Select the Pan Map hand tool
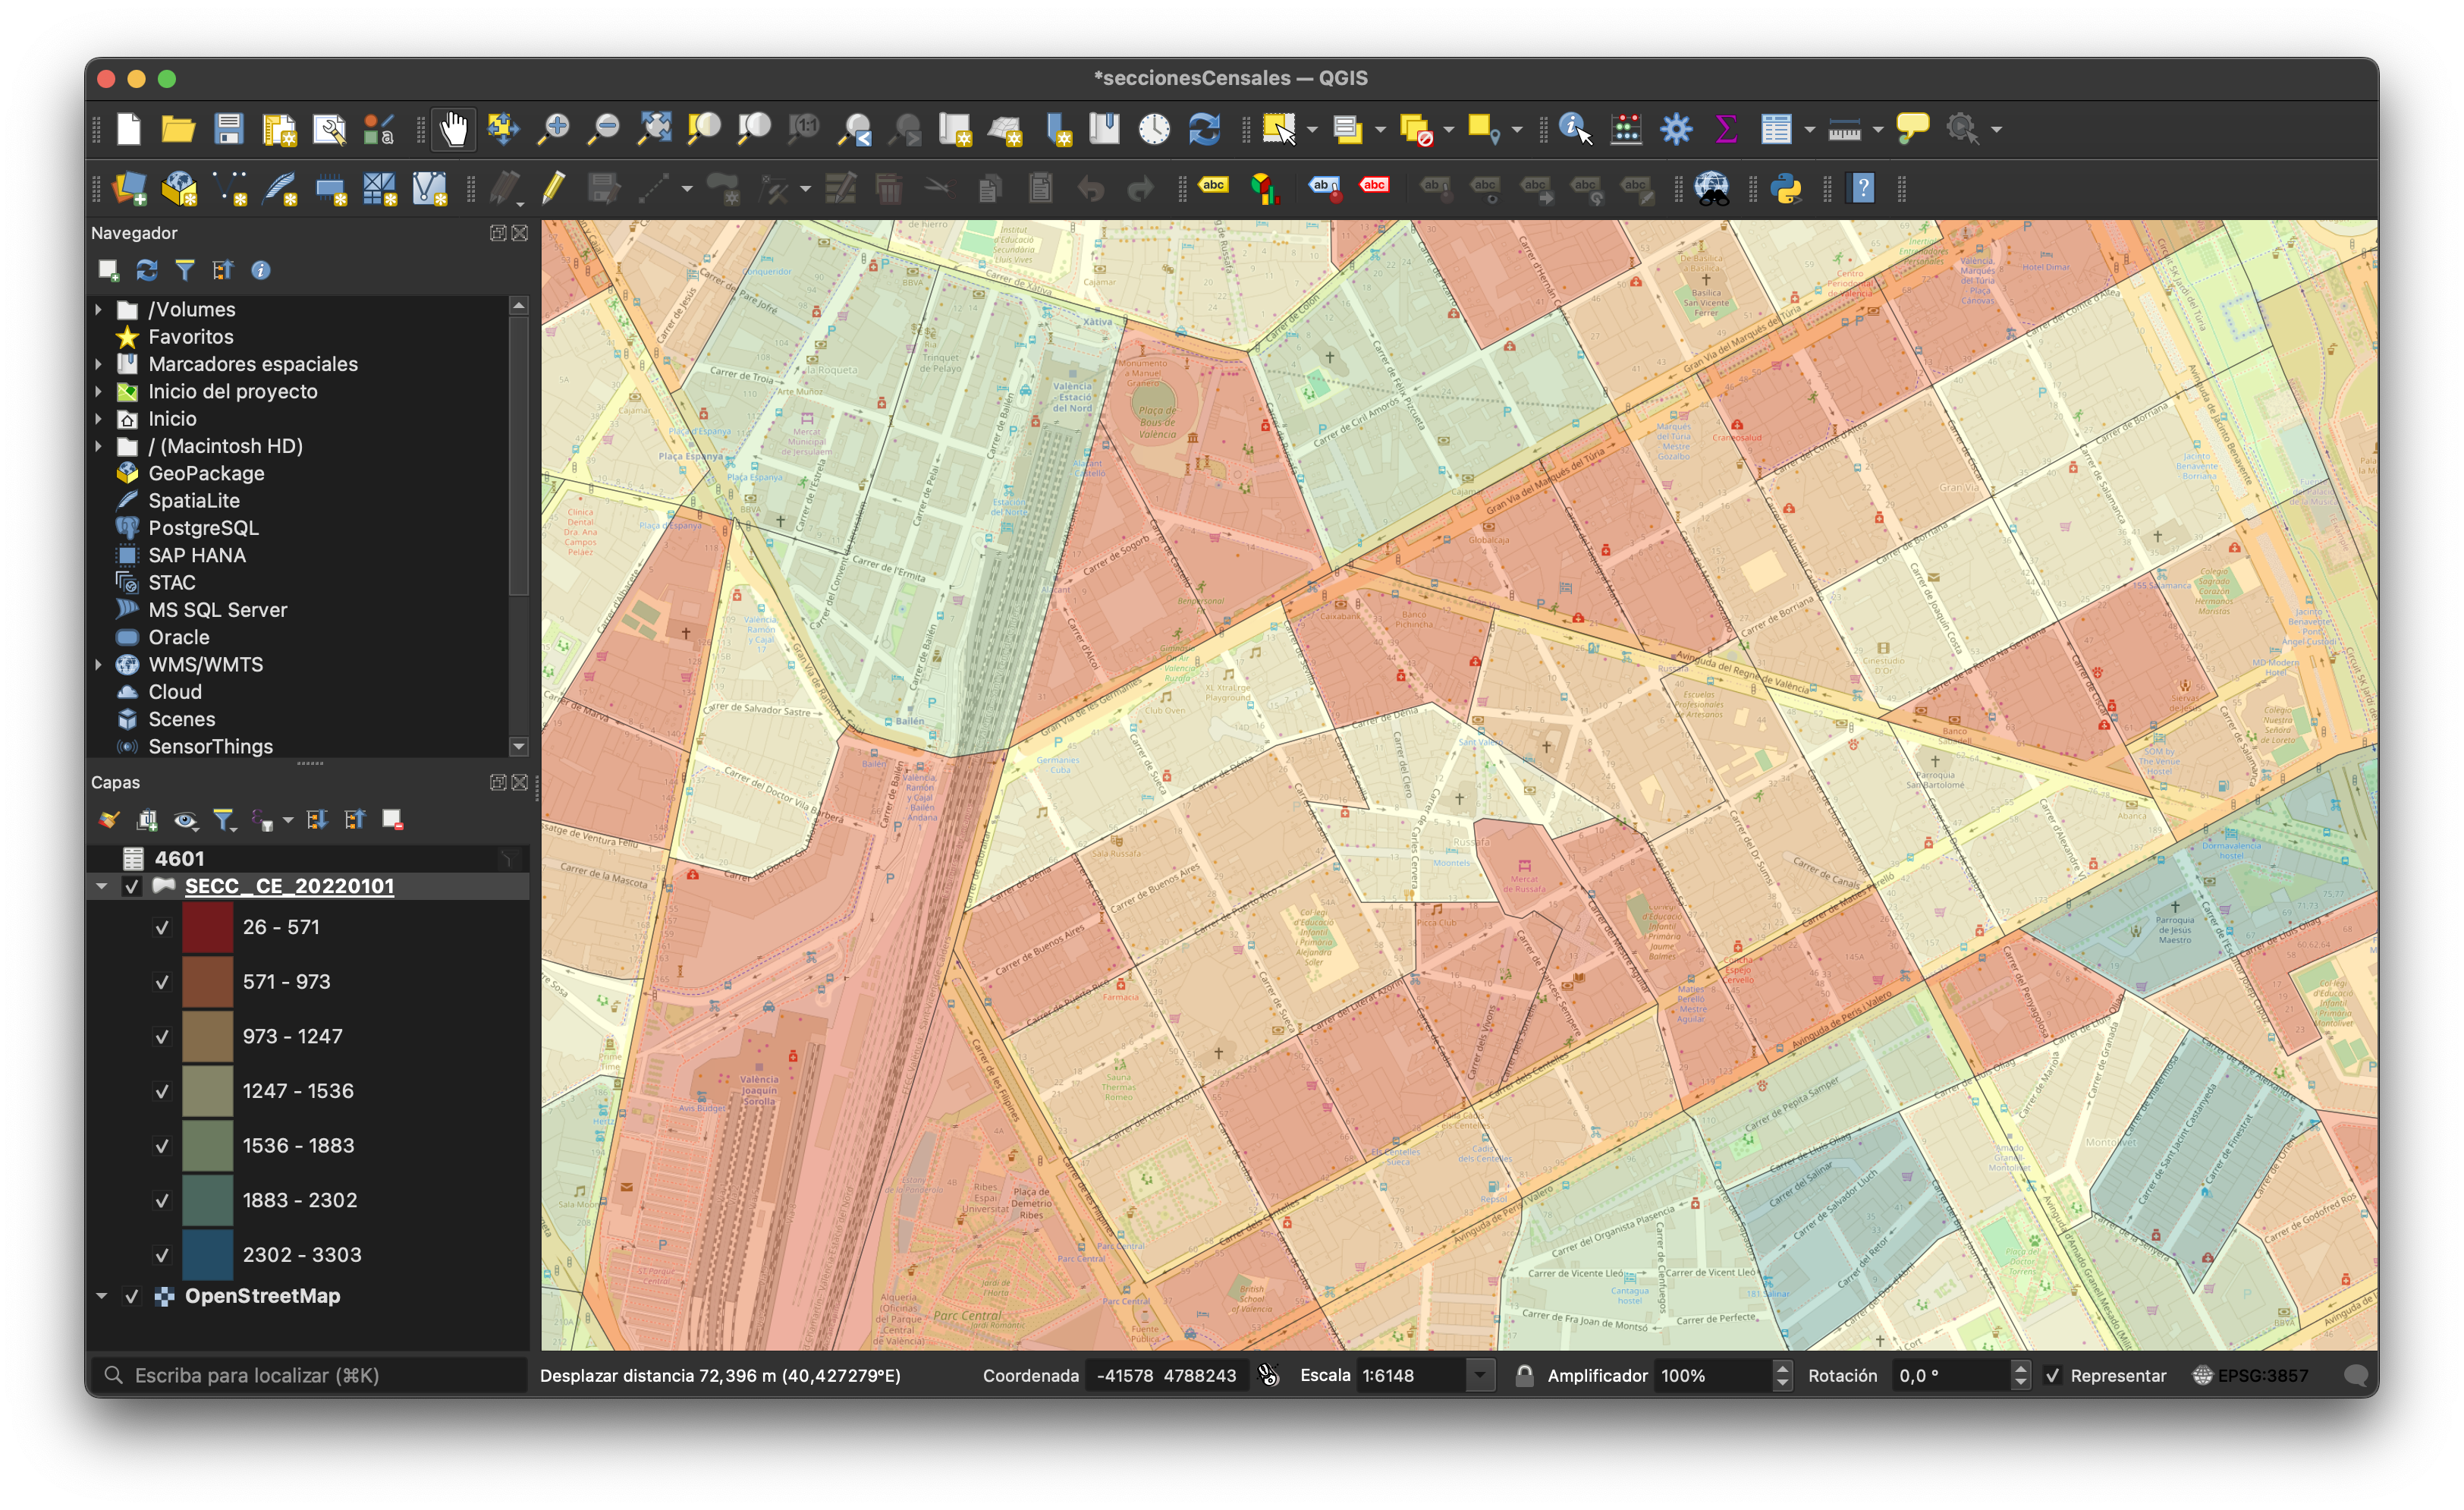 454,129
